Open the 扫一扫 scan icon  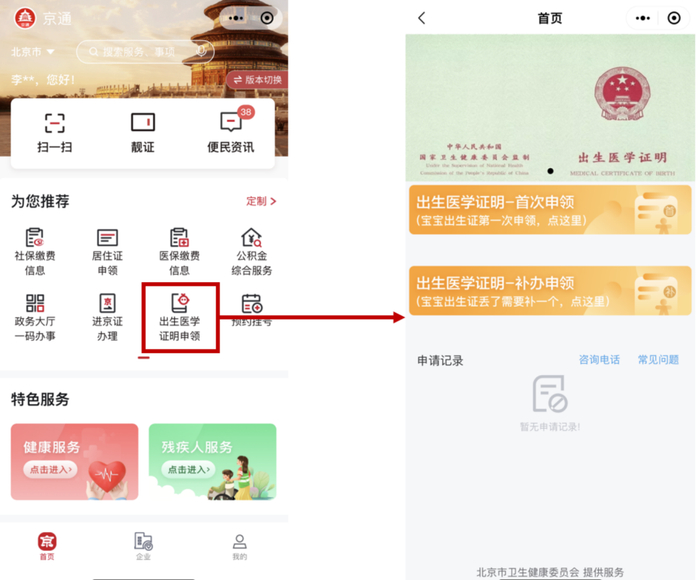(54, 124)
